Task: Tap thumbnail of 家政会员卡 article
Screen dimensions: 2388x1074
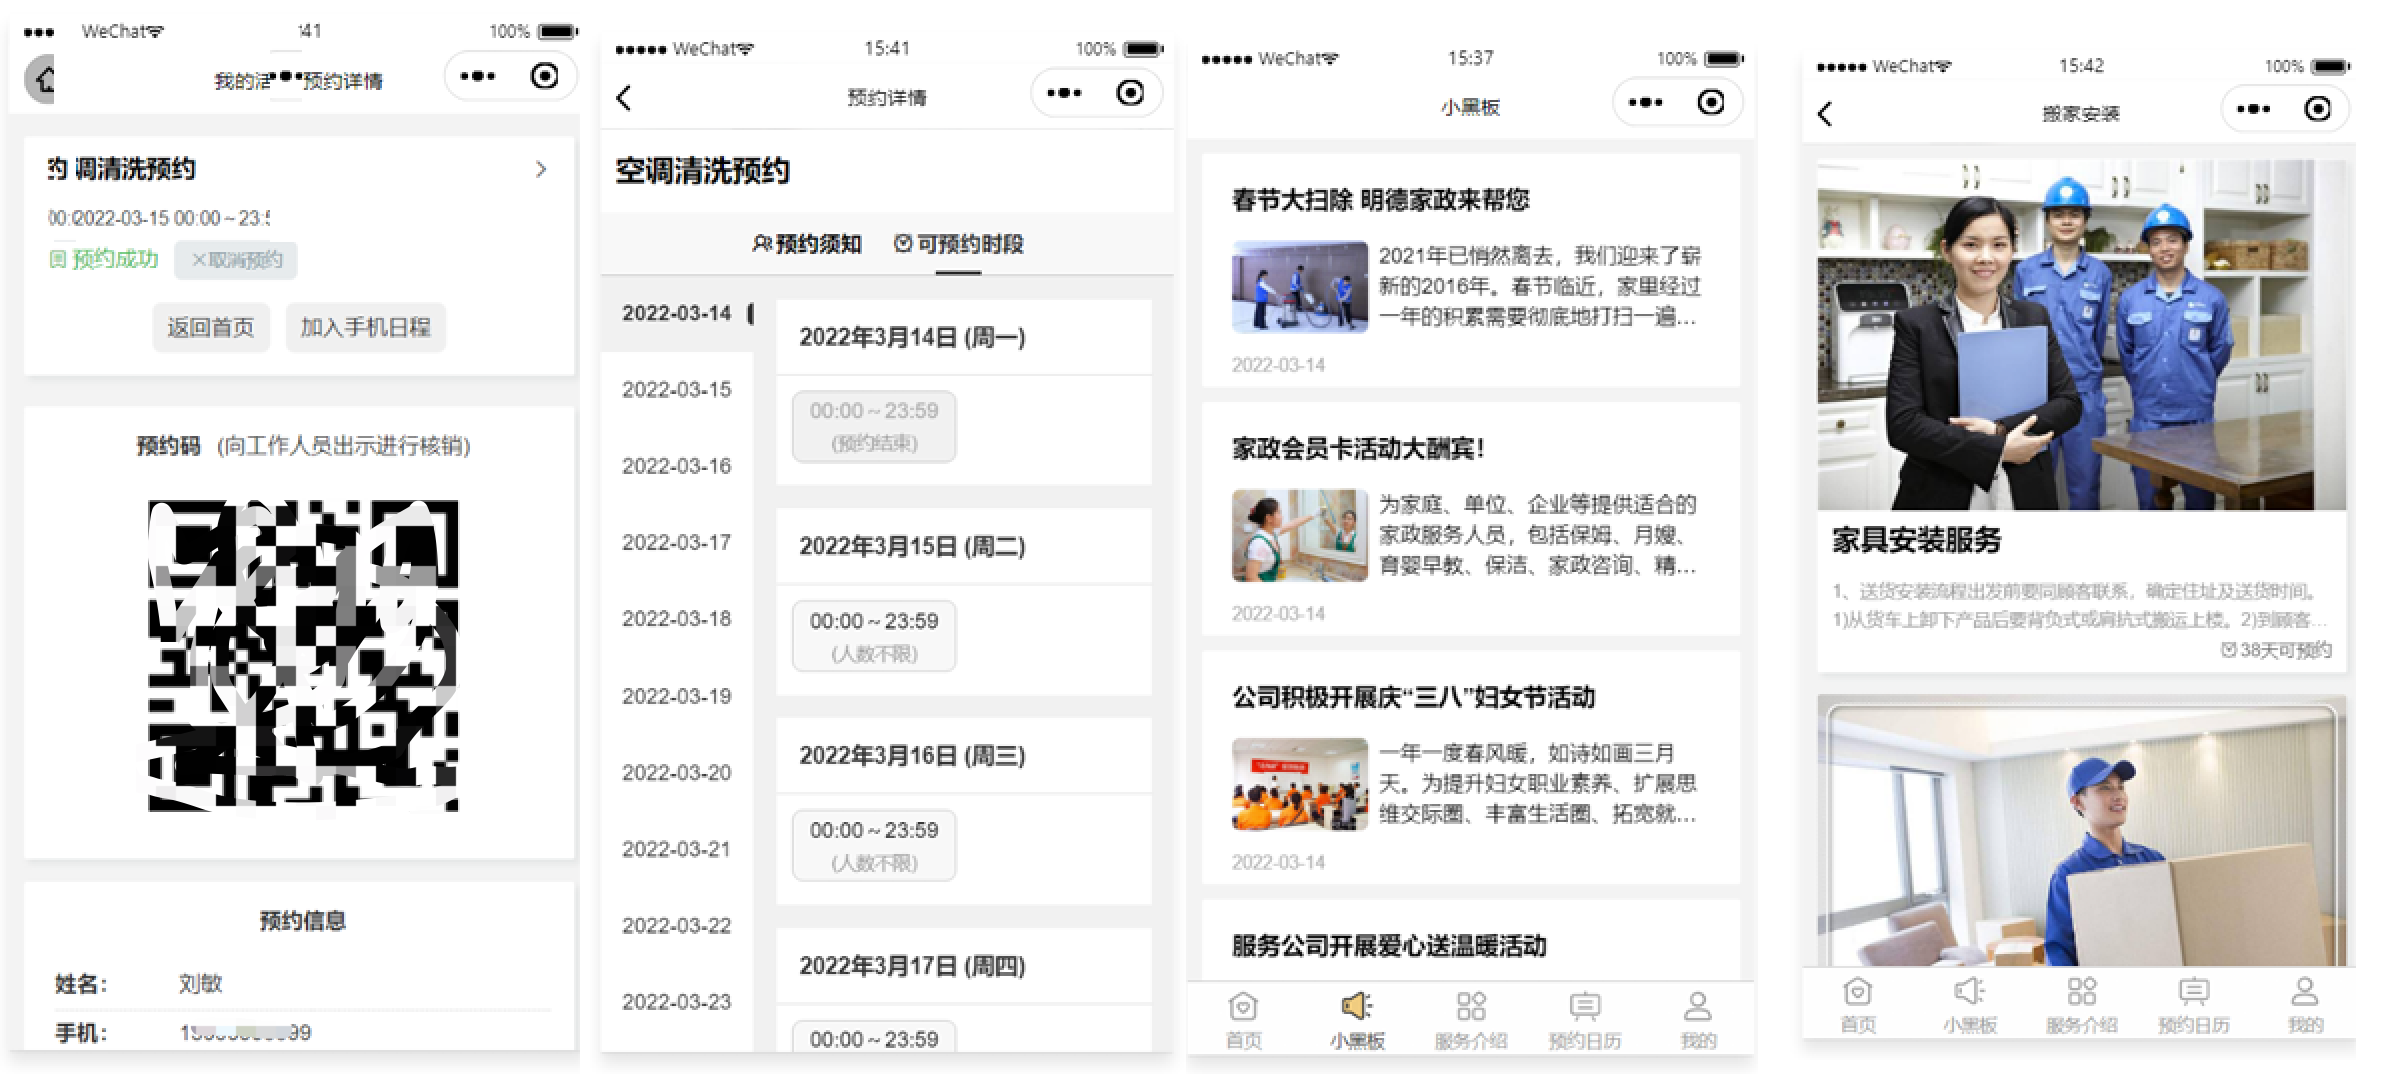Action: pyautogui.click(x=1300, y=535)
